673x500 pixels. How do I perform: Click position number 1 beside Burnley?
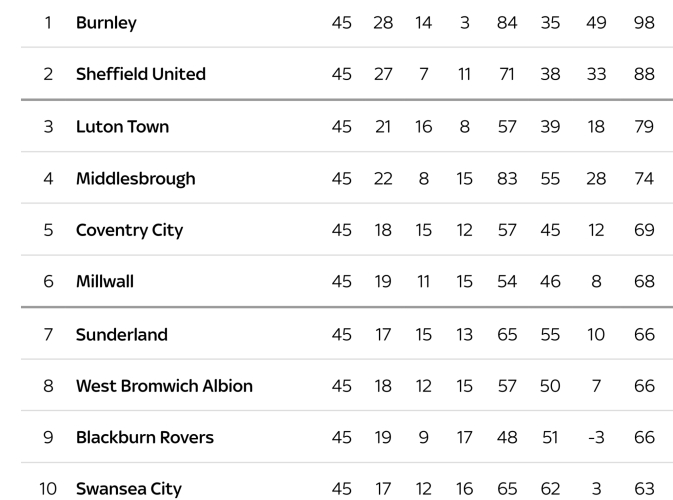tap(48, 22)
